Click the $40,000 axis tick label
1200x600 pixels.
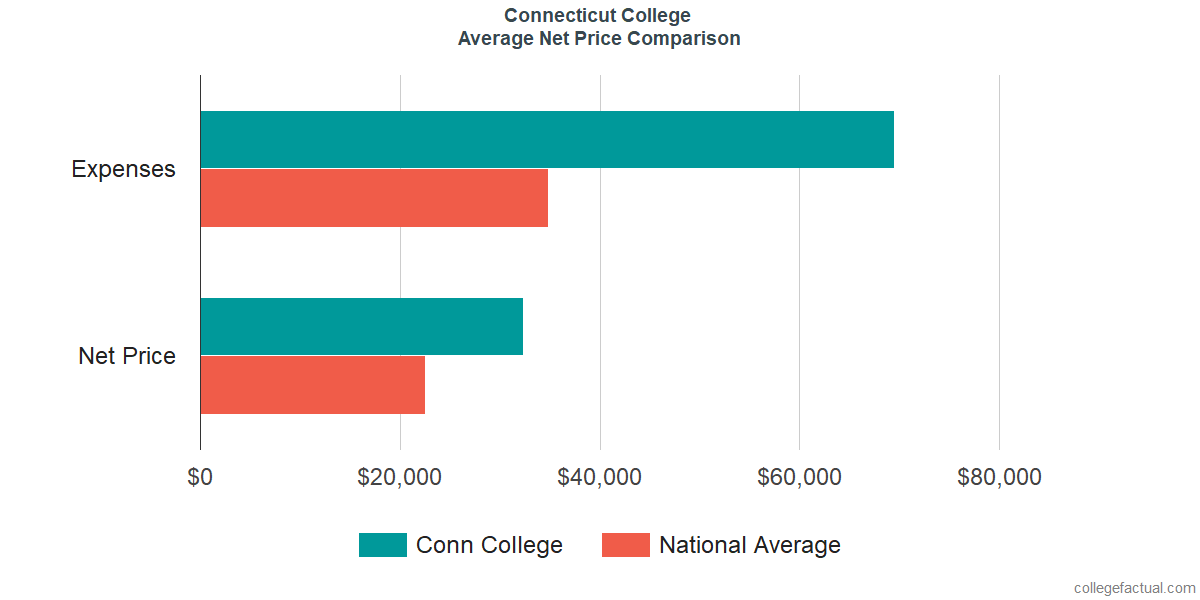pos(600,478)
